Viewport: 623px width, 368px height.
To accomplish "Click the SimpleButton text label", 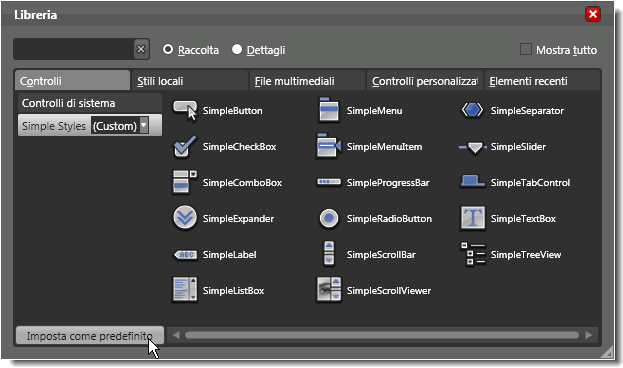I will pyautogui.click(x=232, y=111).
